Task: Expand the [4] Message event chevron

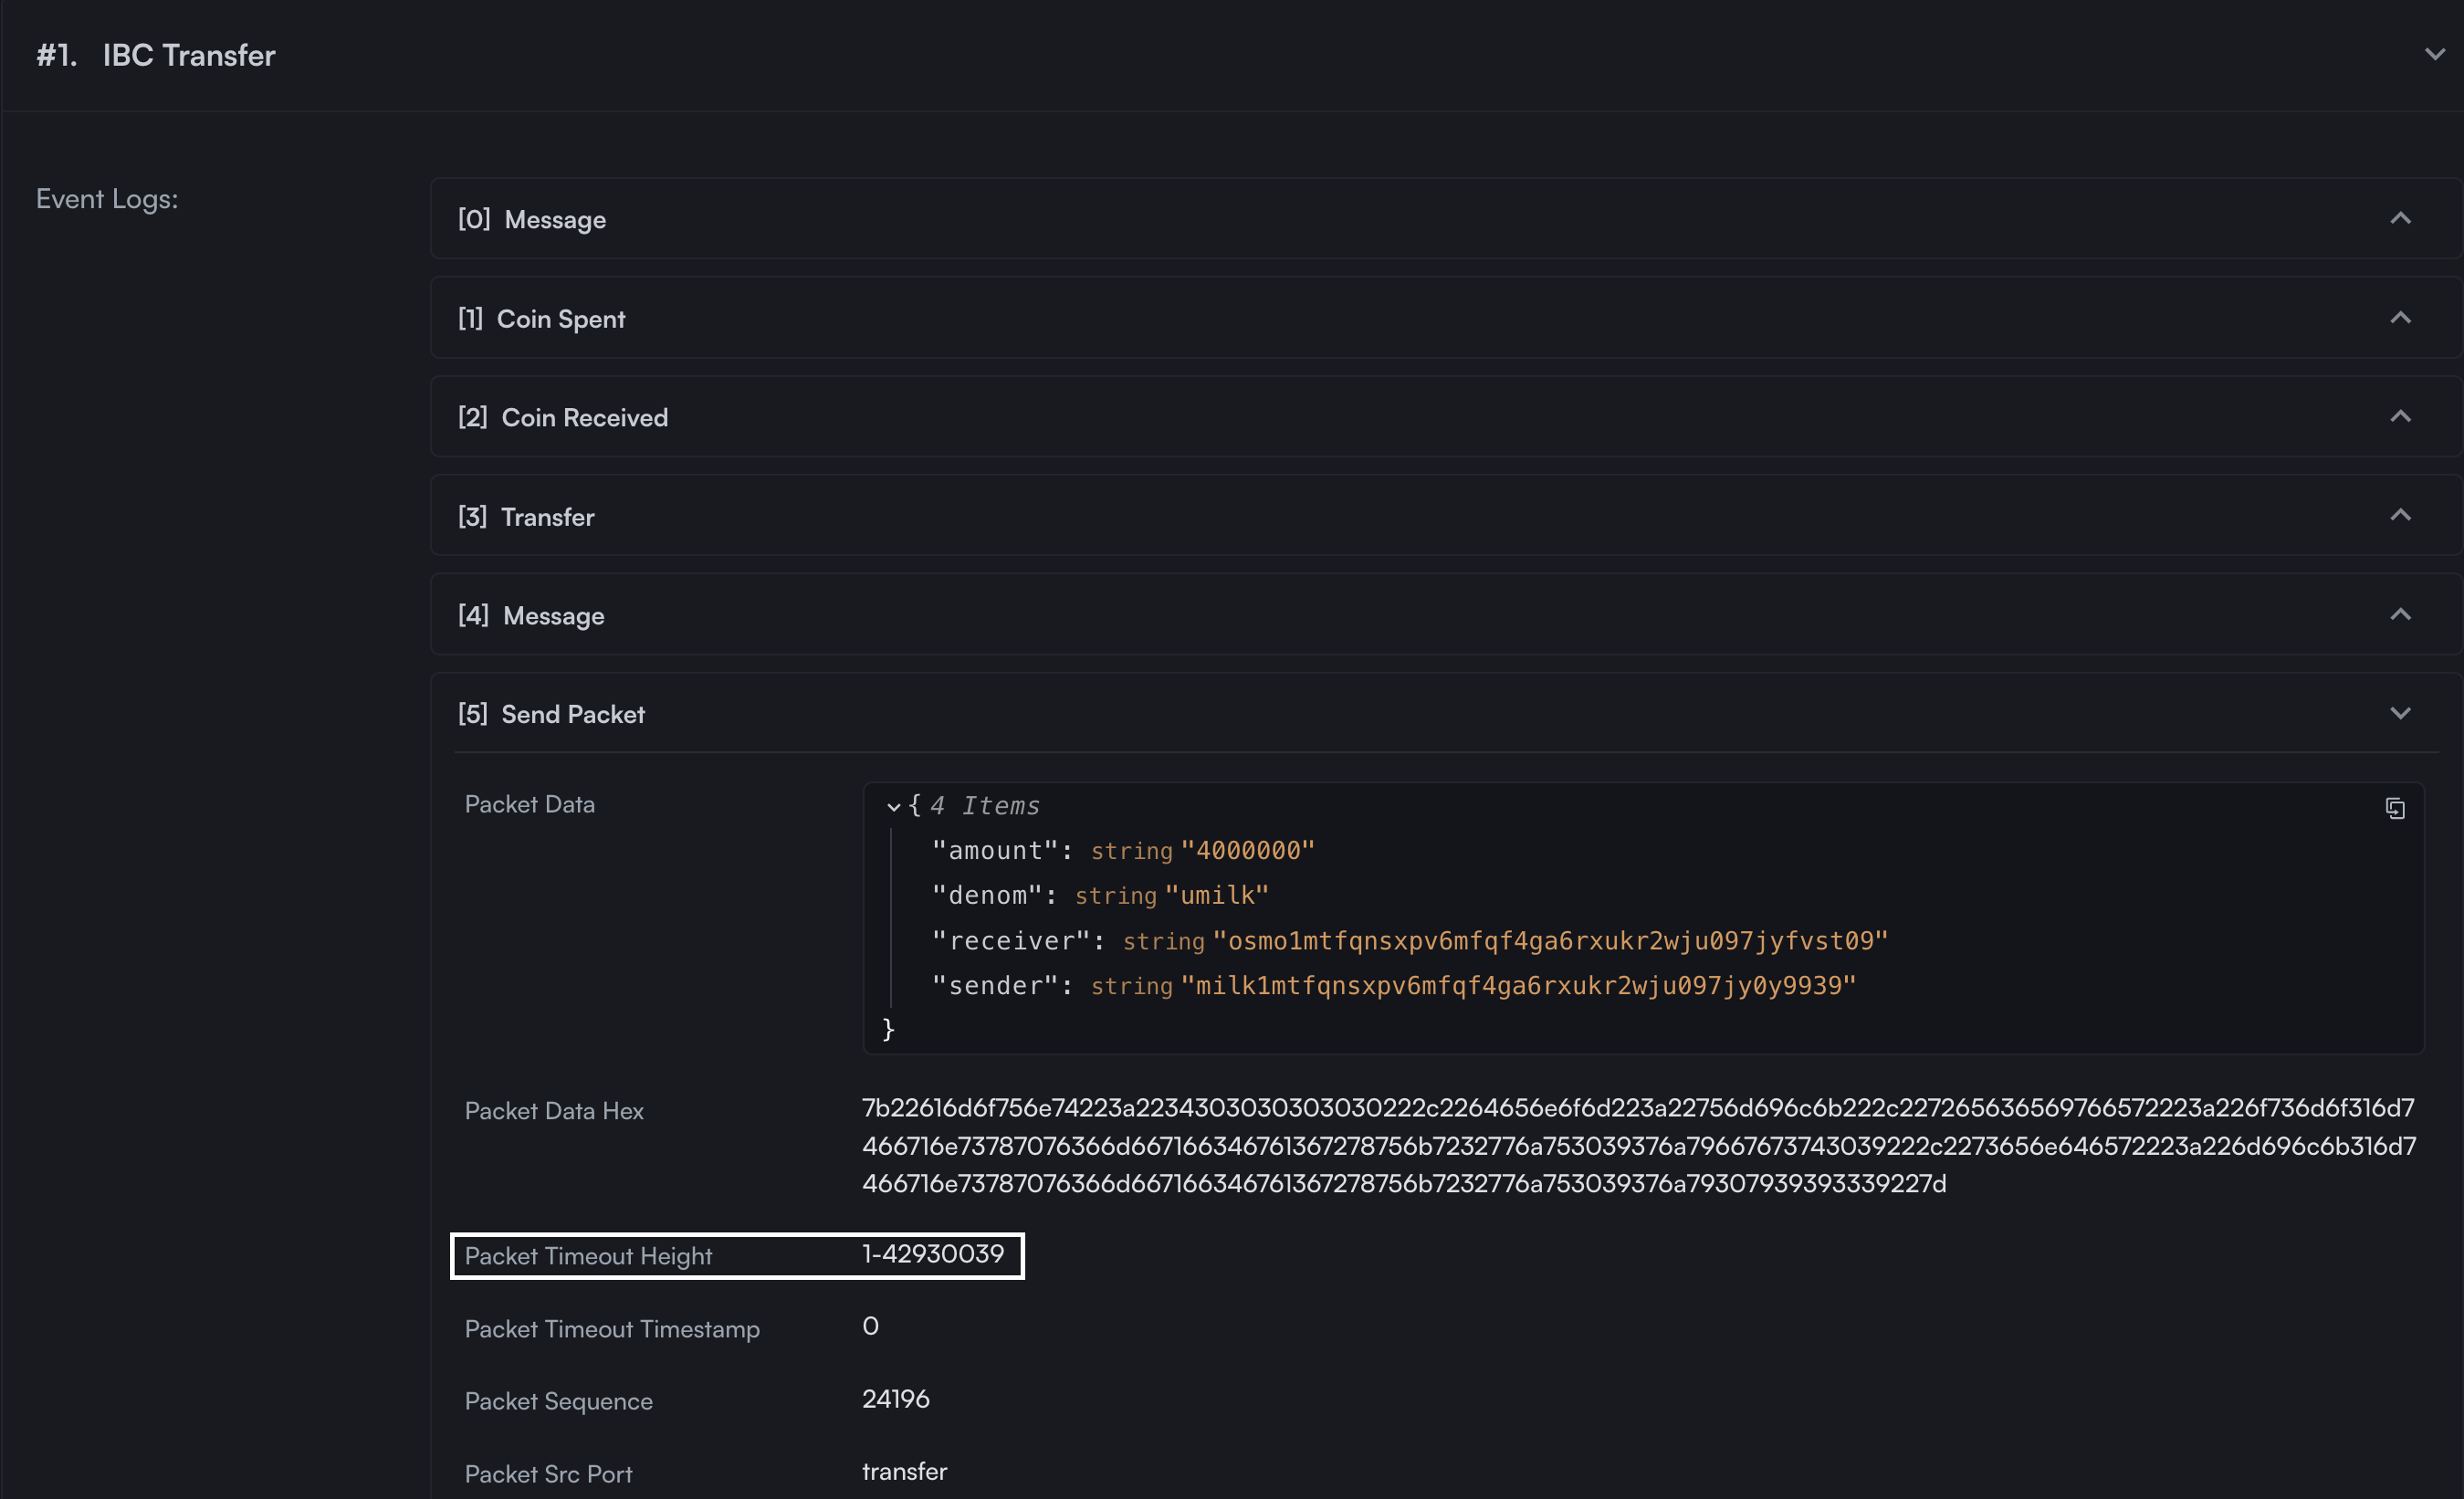Action: [2400, 615]
